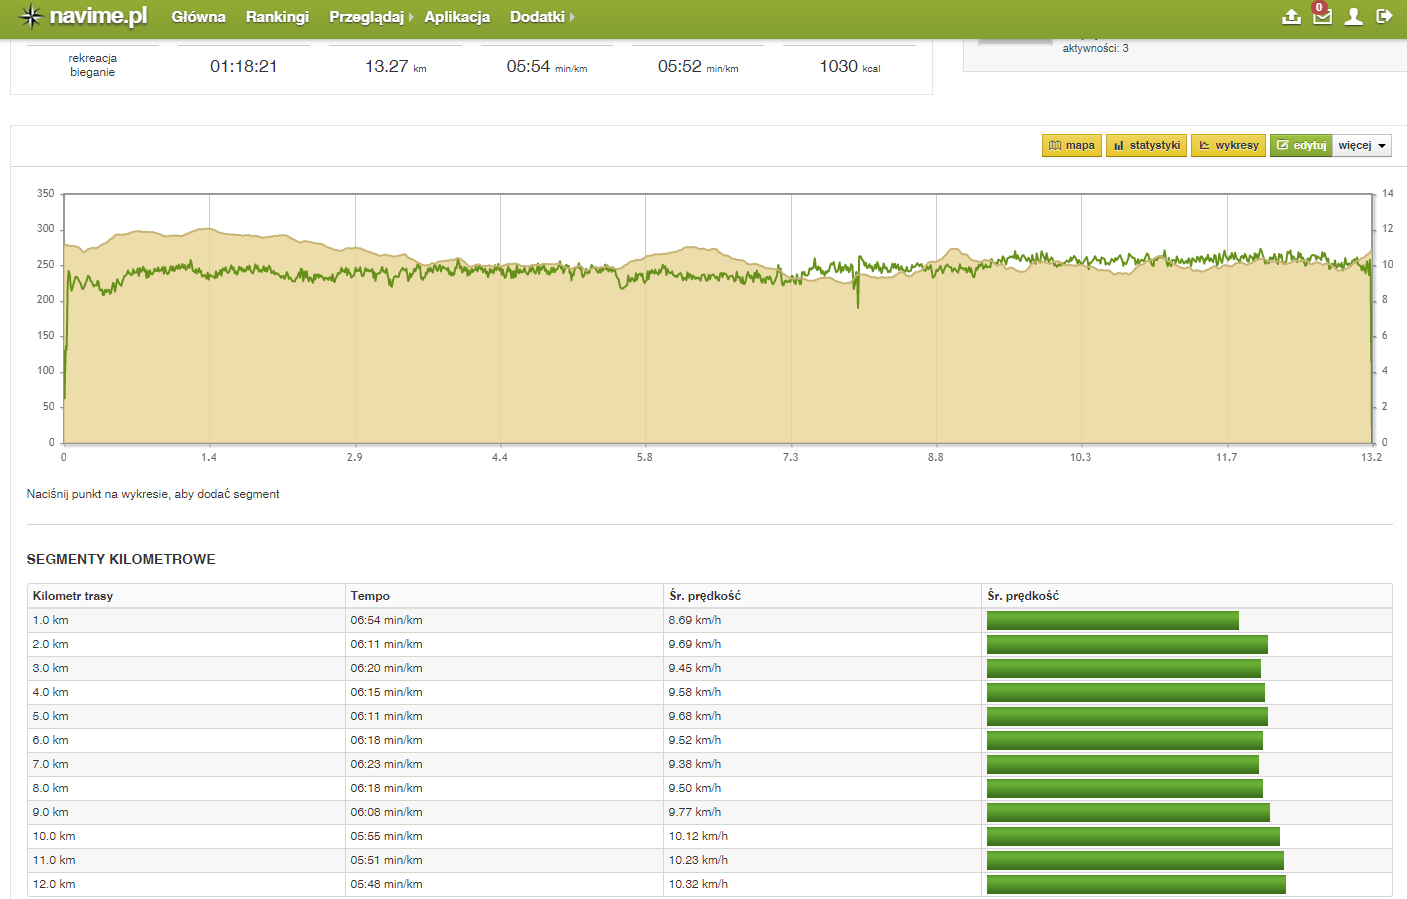Click the navime.pl compass logo
This screenshot has width=1407, height=899.
[31, 16]
